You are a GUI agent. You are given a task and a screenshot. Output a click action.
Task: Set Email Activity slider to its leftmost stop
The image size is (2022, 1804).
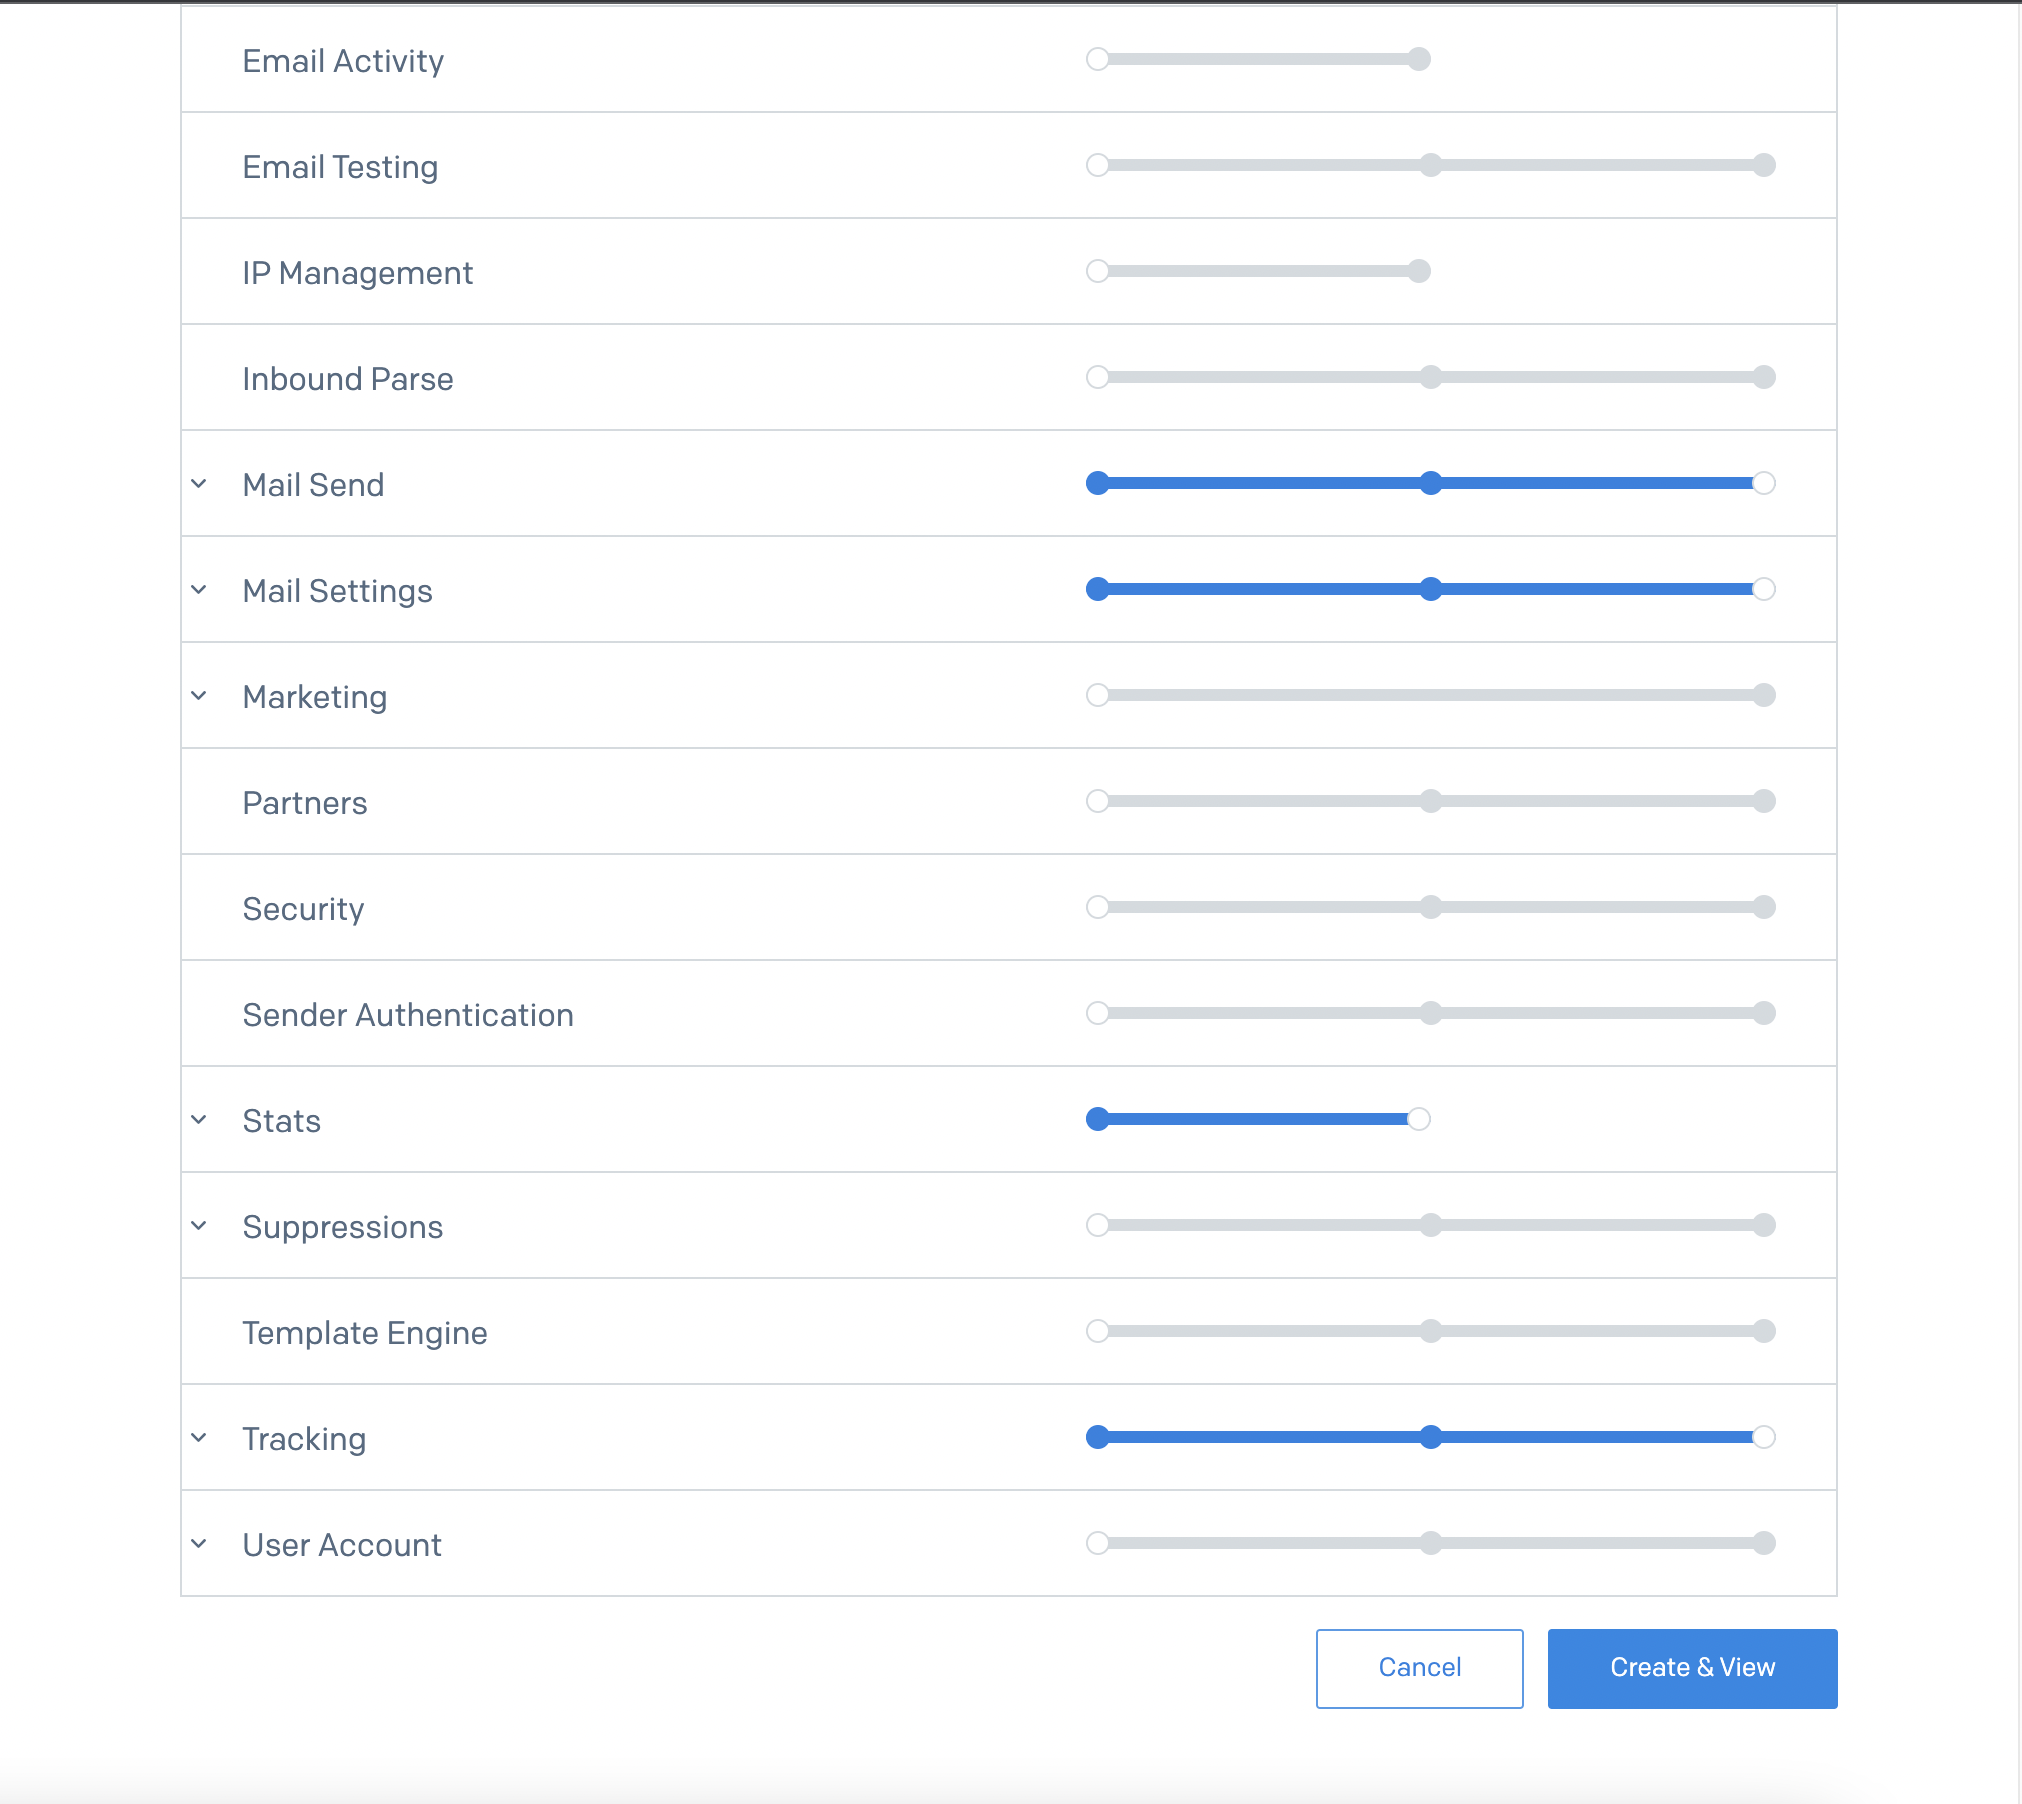(1098, 59)
